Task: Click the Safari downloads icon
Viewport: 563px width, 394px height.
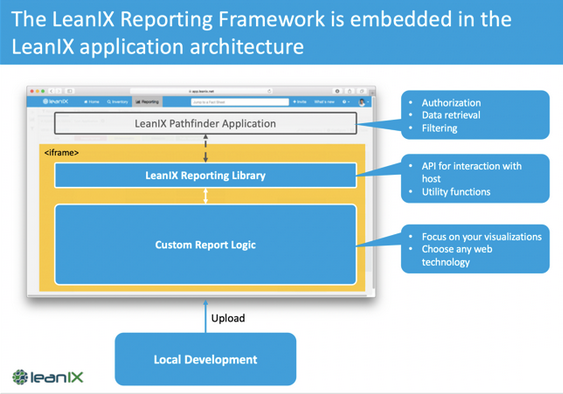Action: point(337,91)
